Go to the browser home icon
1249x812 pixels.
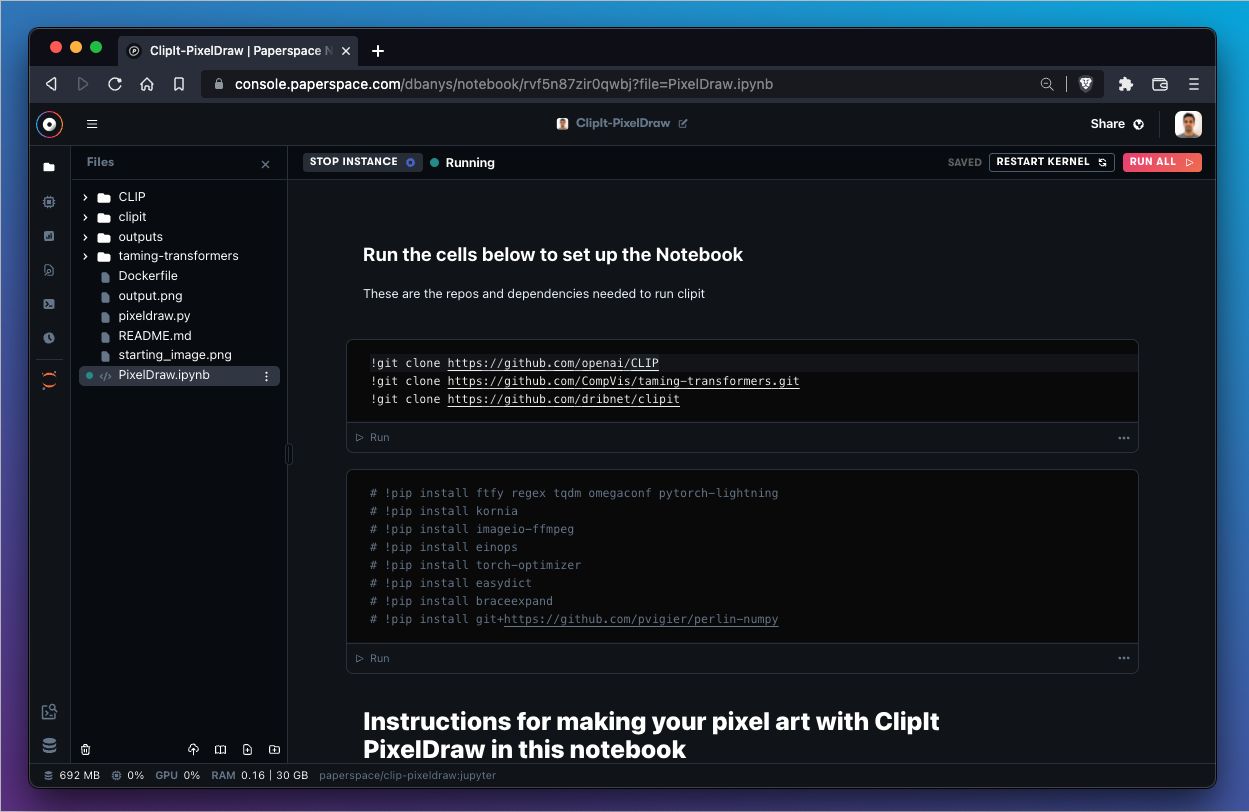147,84
